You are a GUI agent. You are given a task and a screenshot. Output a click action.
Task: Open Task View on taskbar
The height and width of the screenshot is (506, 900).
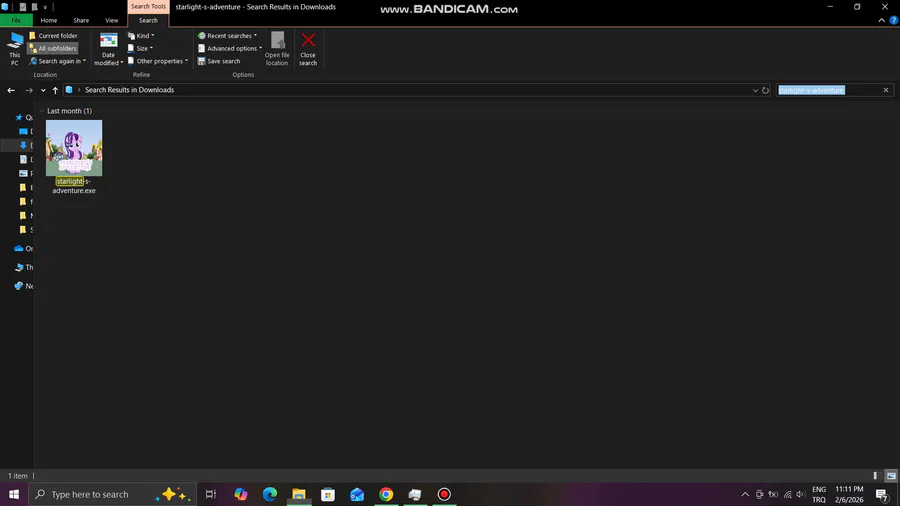(x=211, y=494)
